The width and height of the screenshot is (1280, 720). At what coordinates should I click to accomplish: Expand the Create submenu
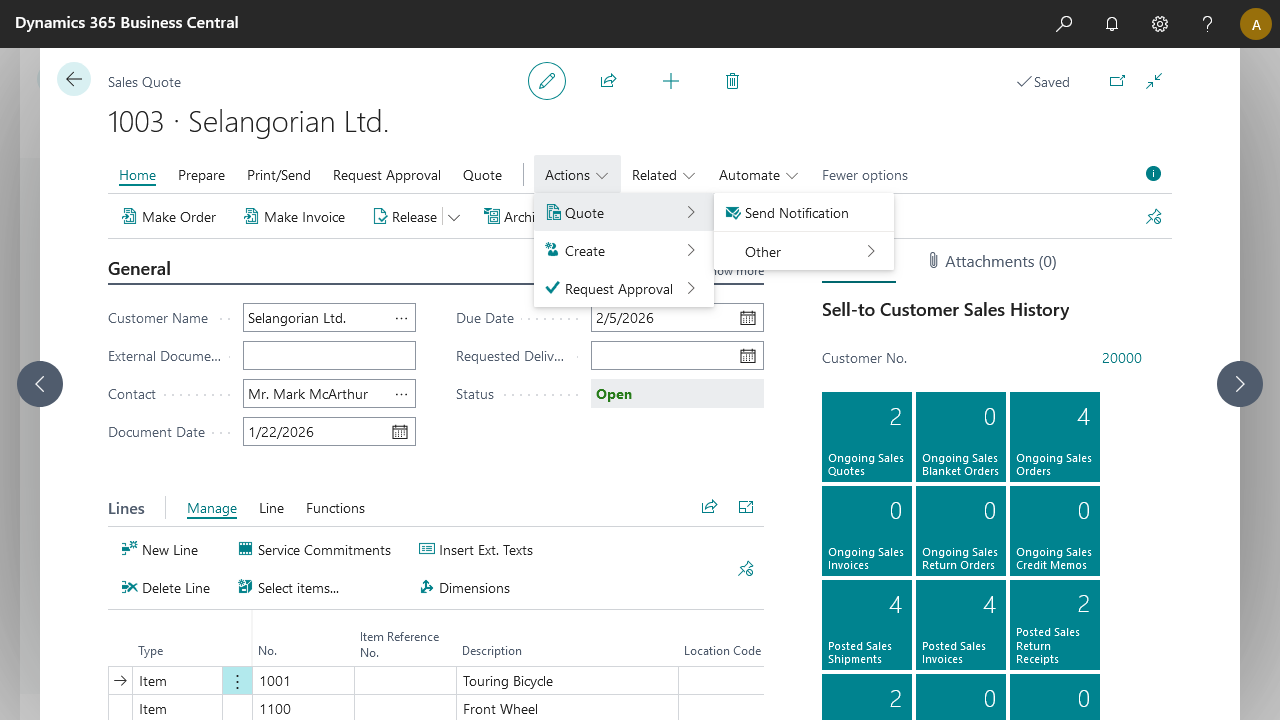623,251
